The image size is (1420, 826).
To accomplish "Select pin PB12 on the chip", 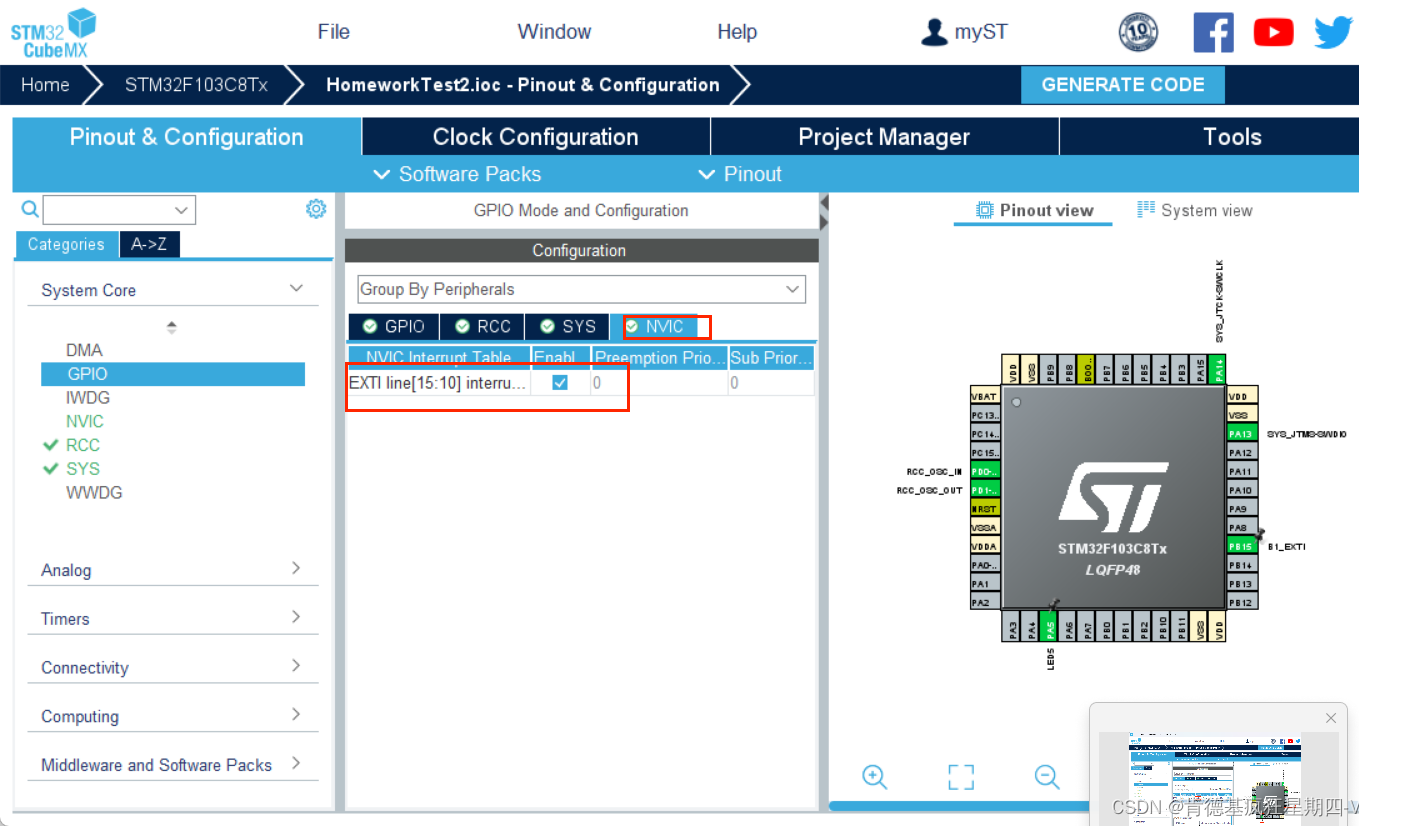I will (x=1242, y=602).
